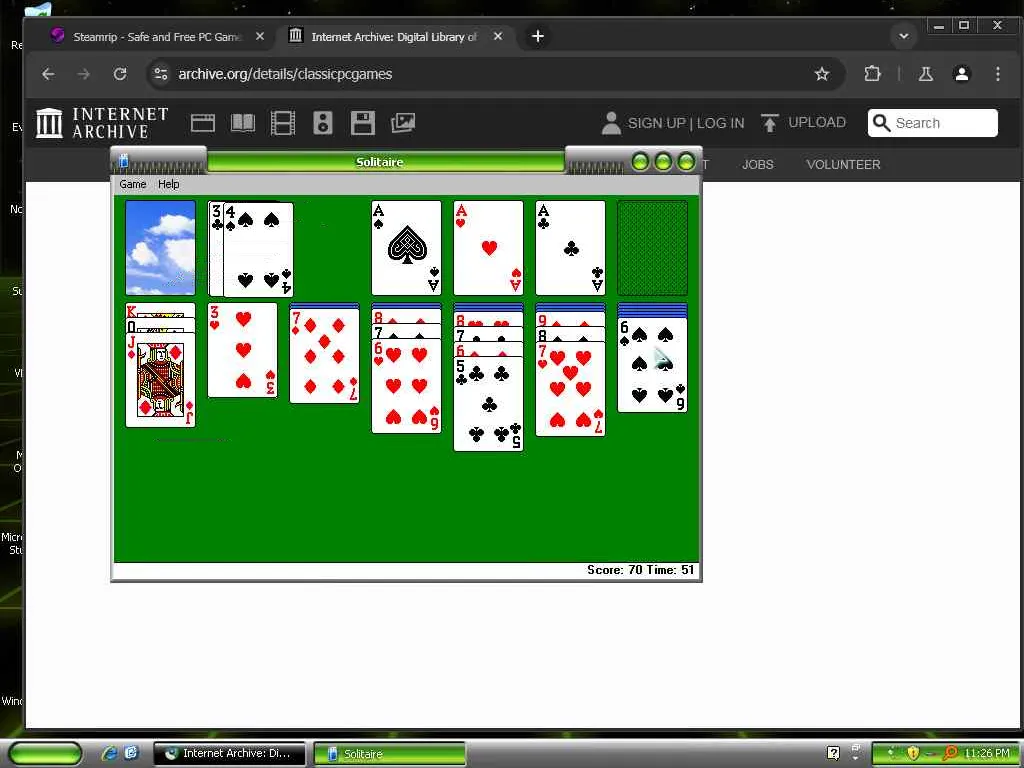
Task: Click the help tray icon
Action: pos(833,754)
